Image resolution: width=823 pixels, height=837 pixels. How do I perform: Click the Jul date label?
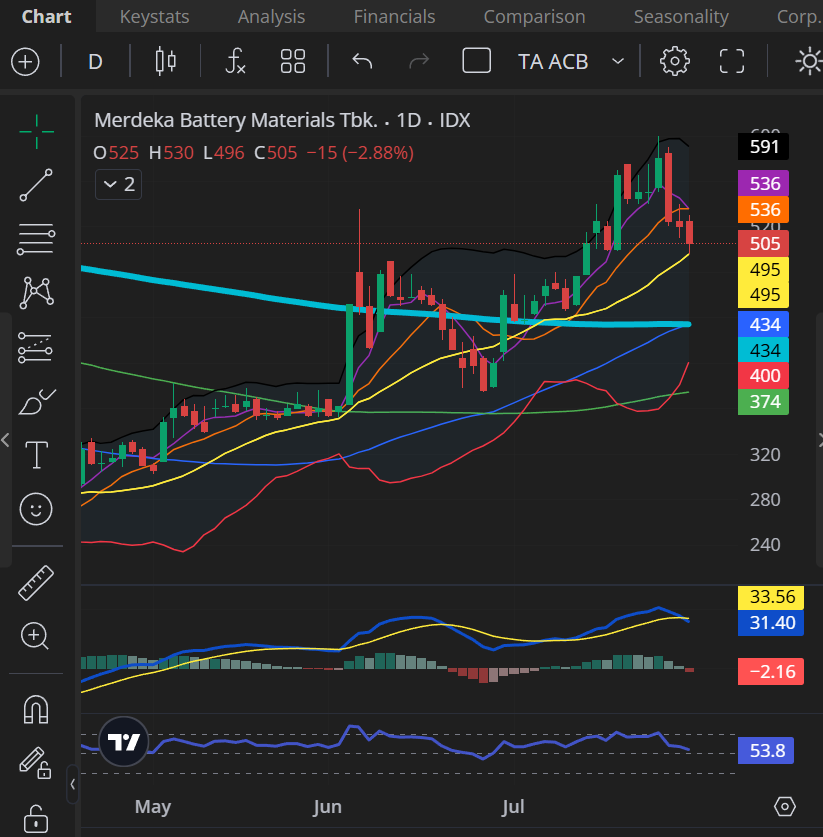513,806
